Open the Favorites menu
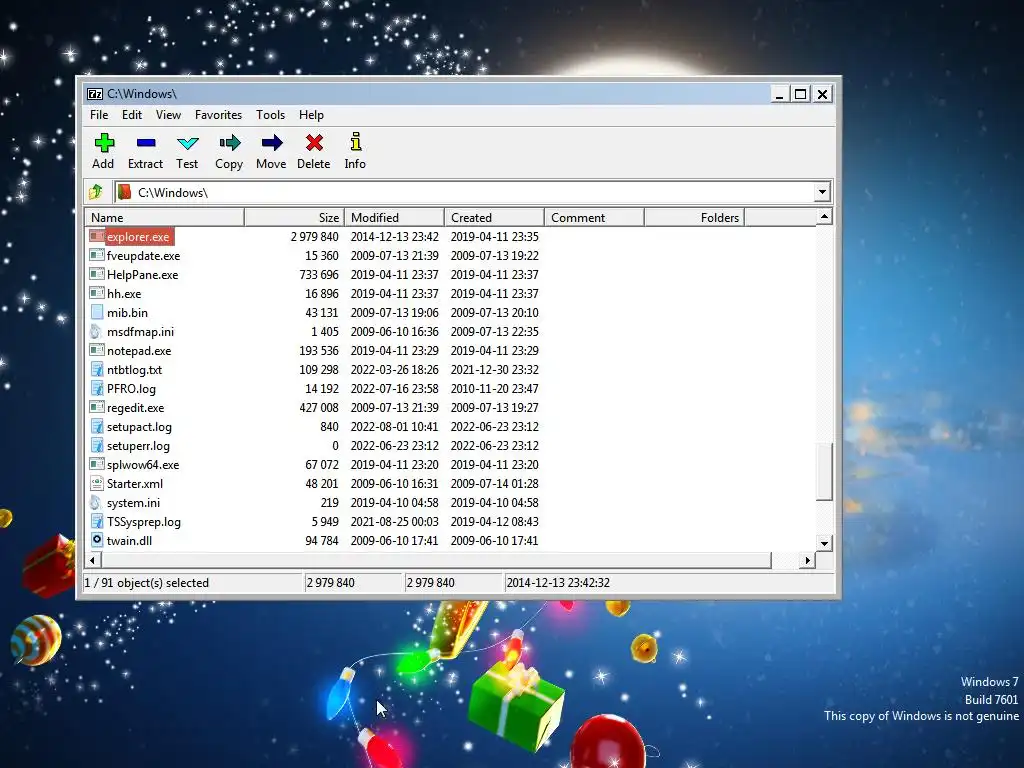This screenshot has width=1024, height=768. pyautogui.click(x=218, y=115)
